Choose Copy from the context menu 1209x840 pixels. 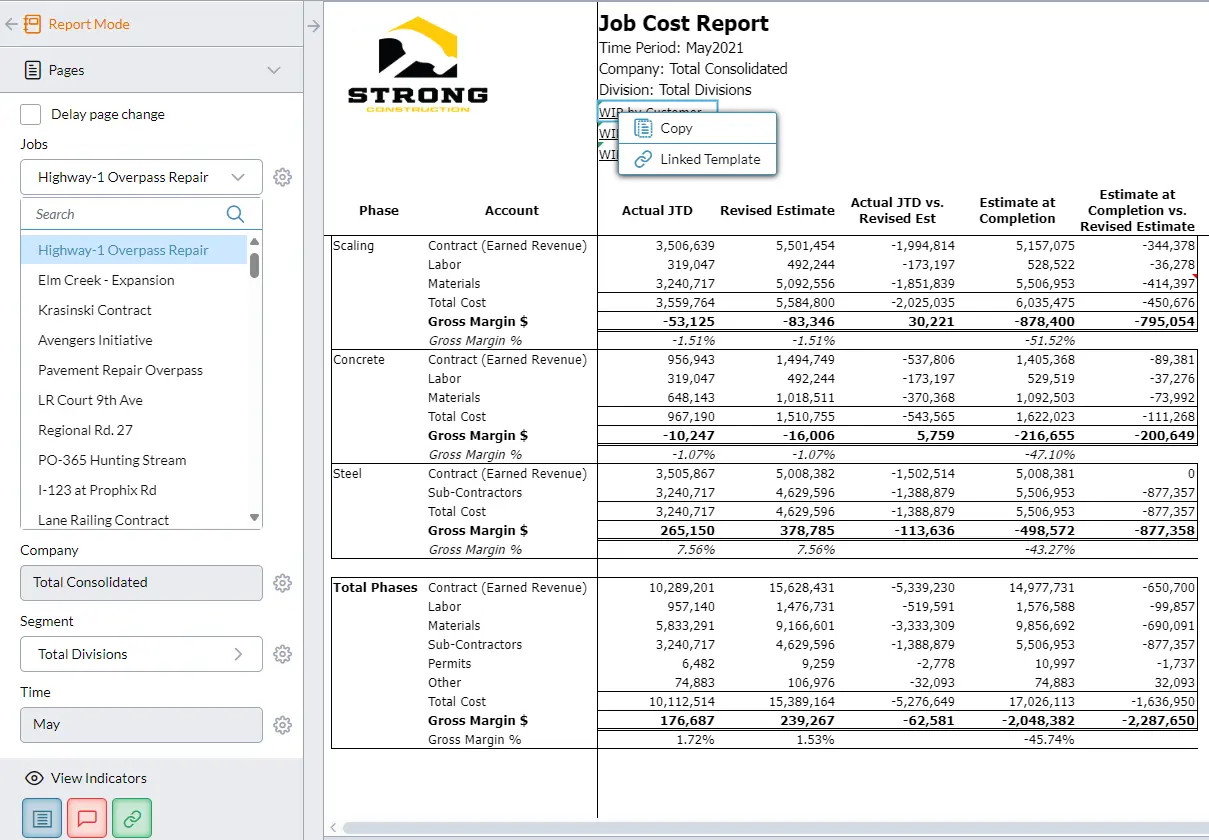[697, 128]
